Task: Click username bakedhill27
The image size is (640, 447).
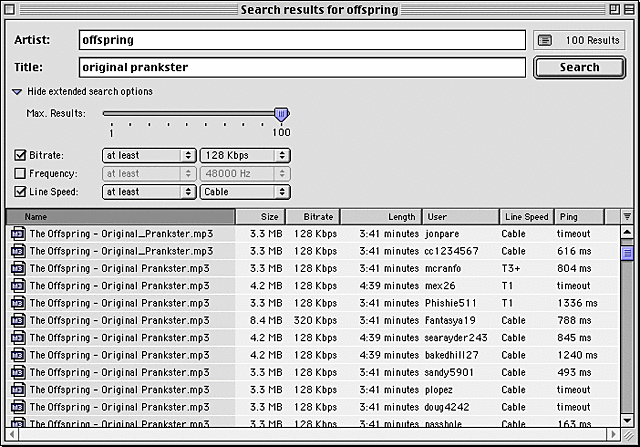Action: point(451,355)
